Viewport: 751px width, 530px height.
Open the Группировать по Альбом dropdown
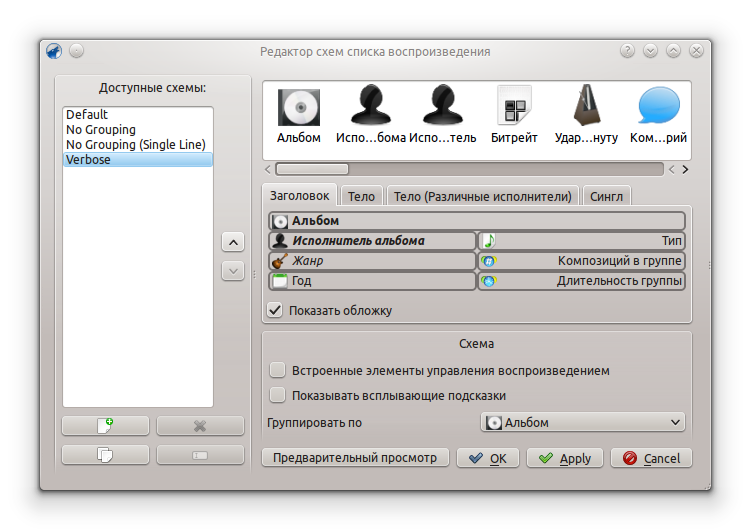coord(583,422)
